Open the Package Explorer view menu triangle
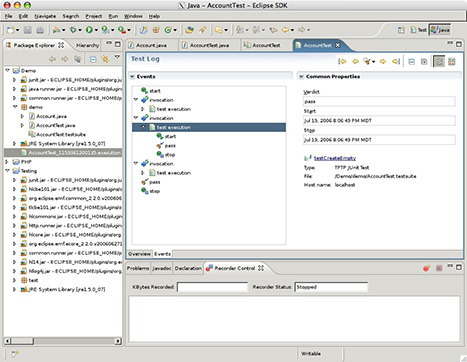 (117, 57)
